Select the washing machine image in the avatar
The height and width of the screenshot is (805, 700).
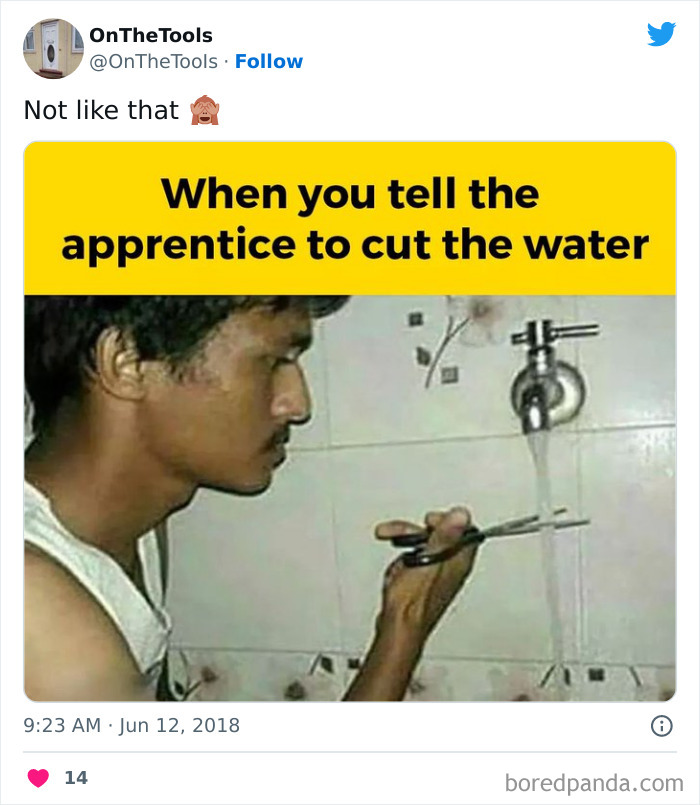pos(52,47)
